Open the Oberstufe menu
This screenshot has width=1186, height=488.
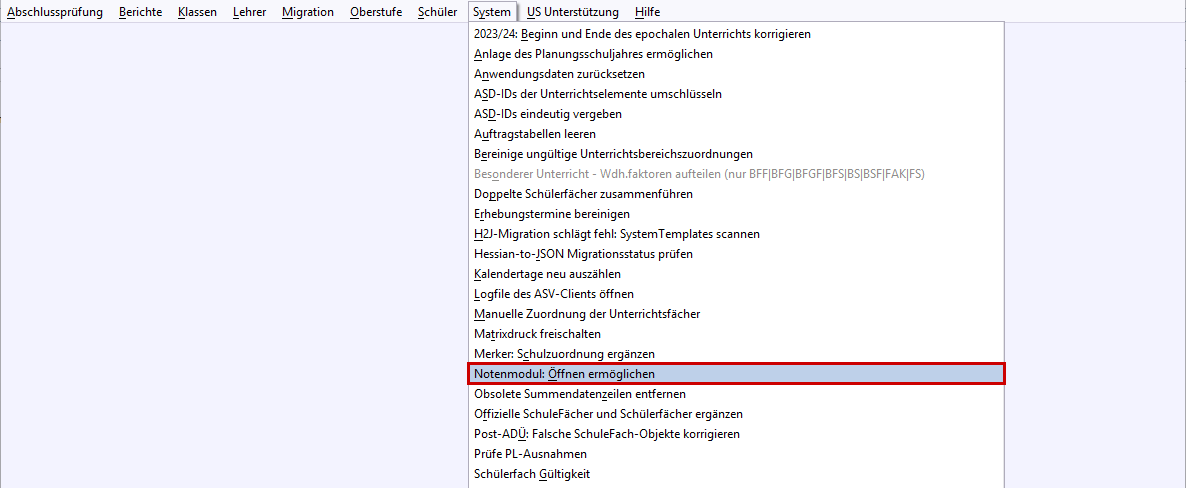pyautogui.click(x=375, y=12)
